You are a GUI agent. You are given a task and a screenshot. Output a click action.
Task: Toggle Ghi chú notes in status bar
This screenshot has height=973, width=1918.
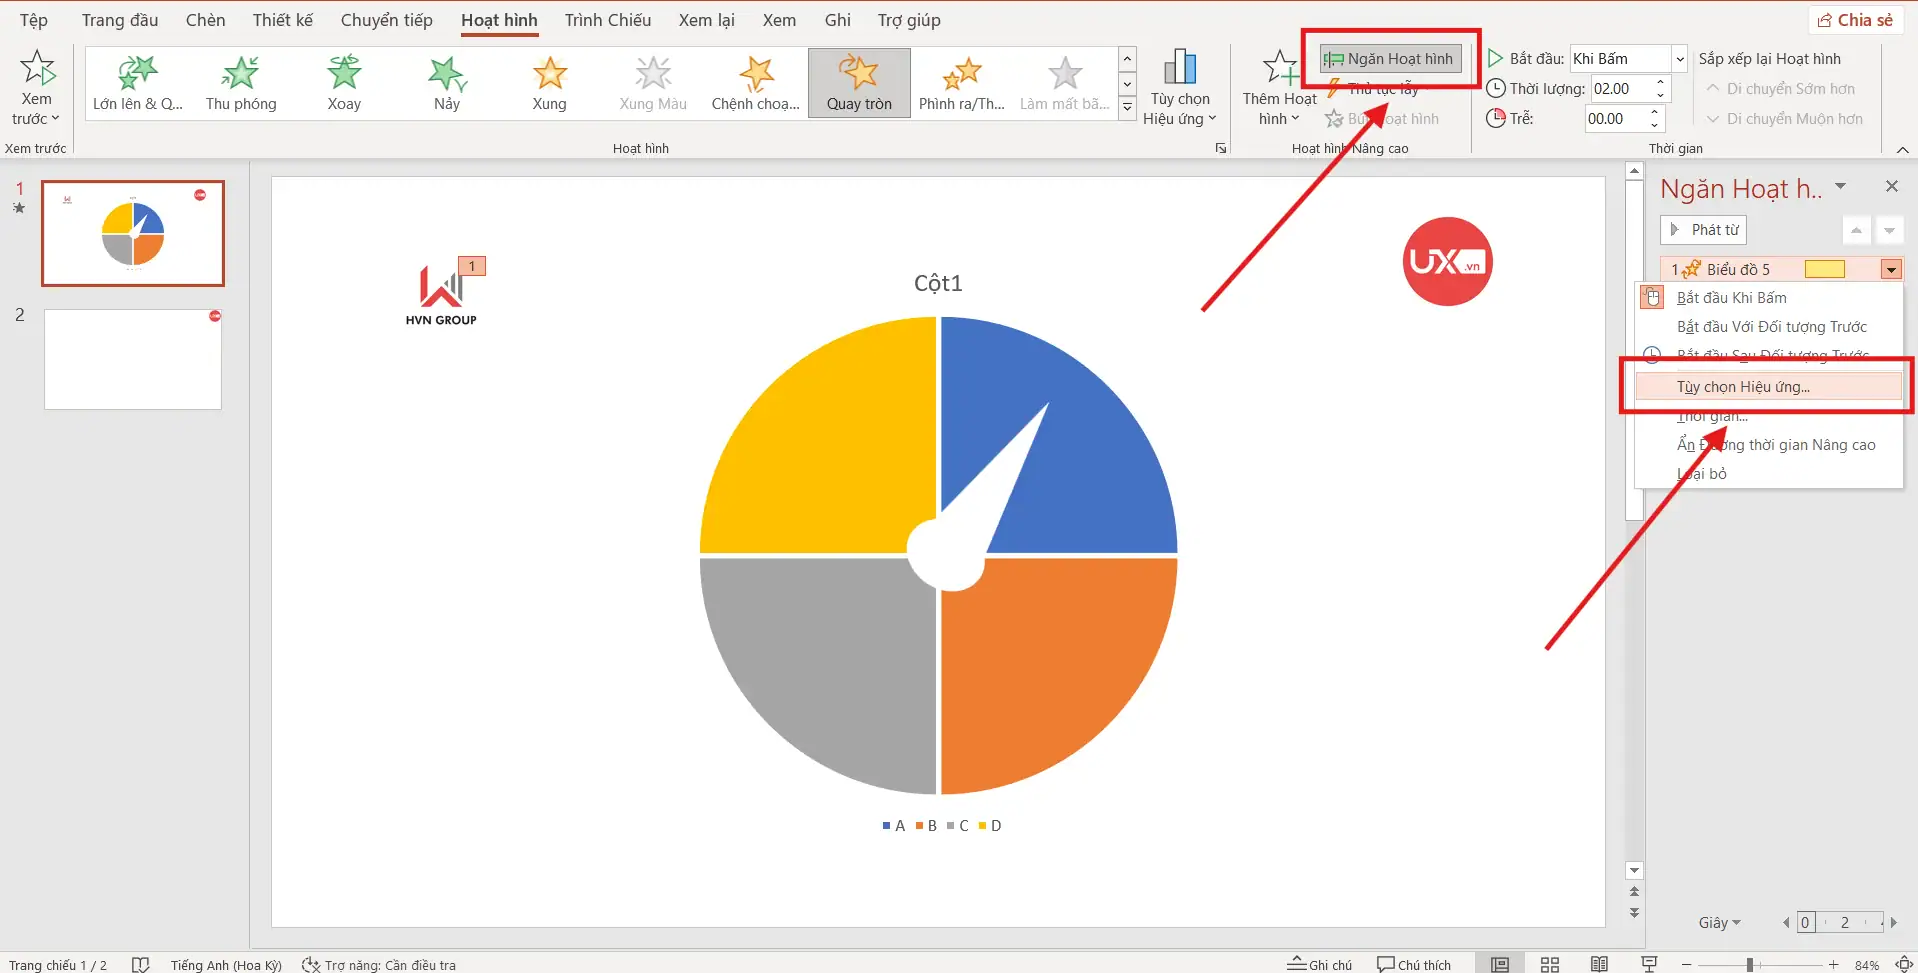pos(1319,964)
